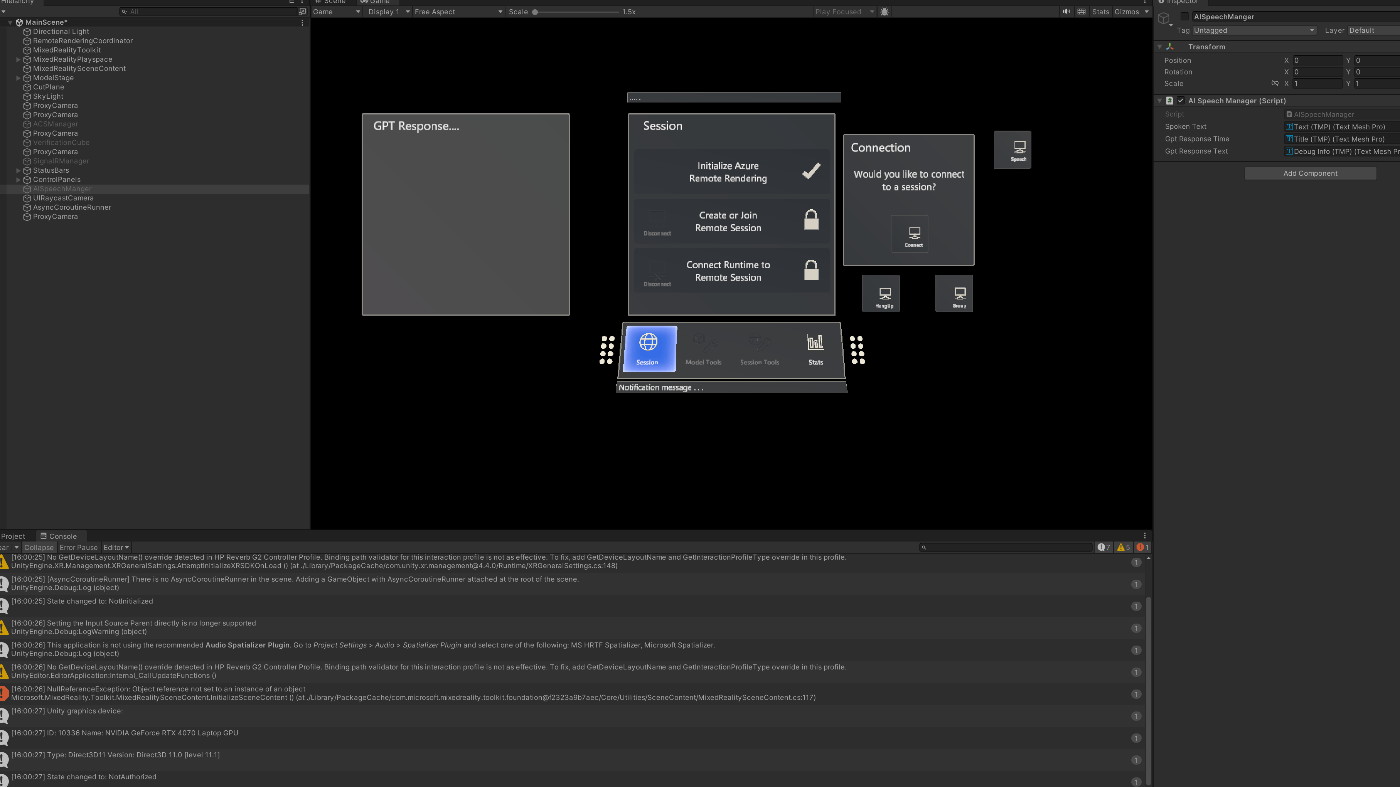Click the Spoken Text object field
Screen dimensions: 1400x787
click(x=1342, y=127)
